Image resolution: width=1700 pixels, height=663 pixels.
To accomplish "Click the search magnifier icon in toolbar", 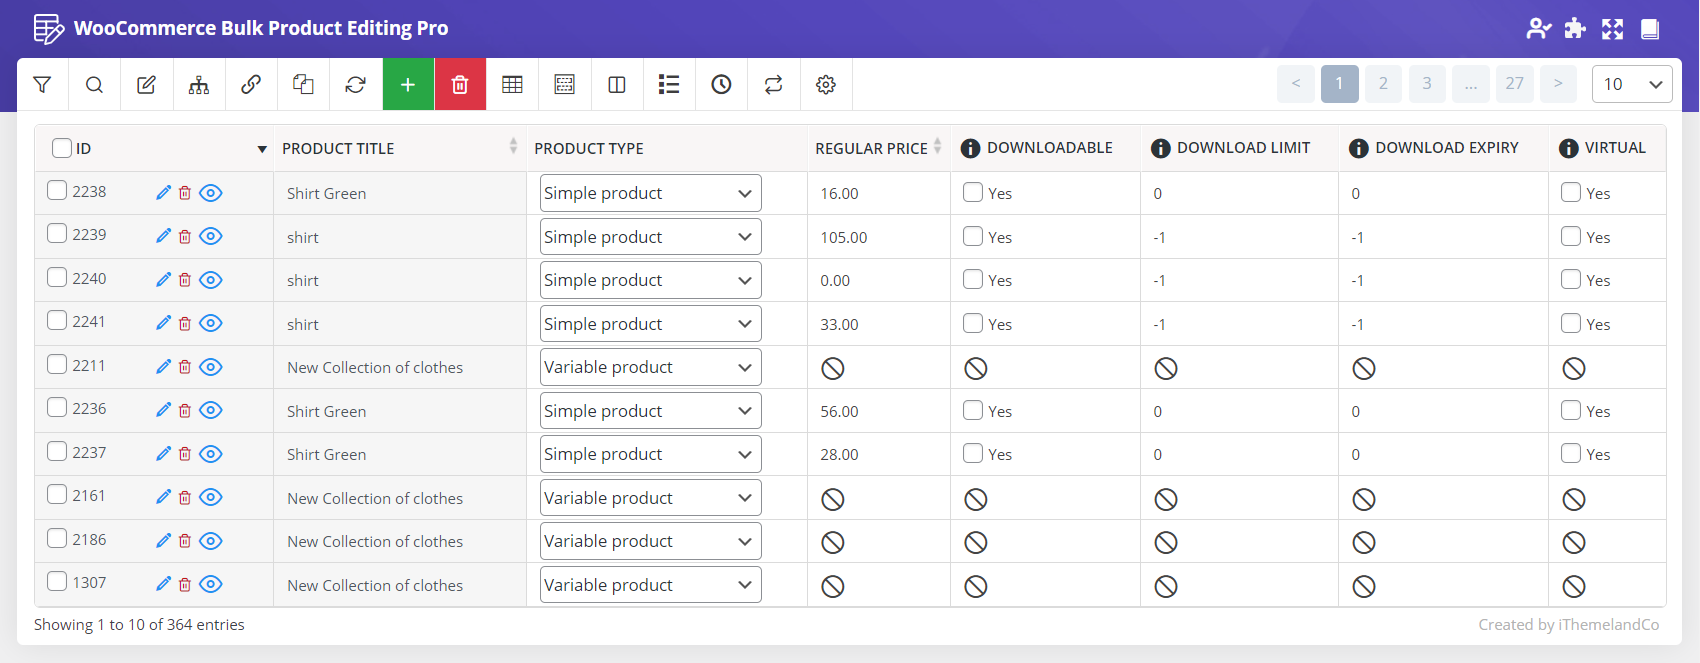I will point(94,85).
